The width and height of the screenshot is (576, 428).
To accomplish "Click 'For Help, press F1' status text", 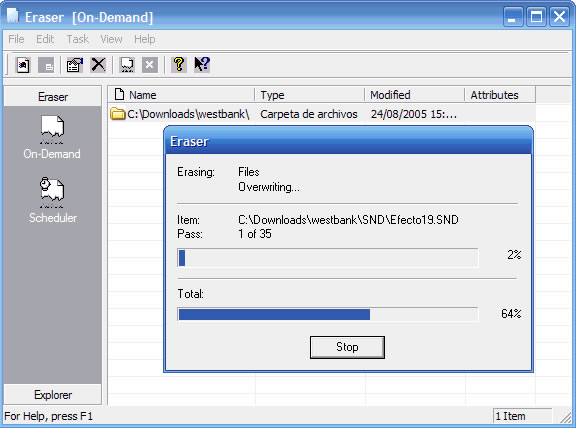I will 48,416.
